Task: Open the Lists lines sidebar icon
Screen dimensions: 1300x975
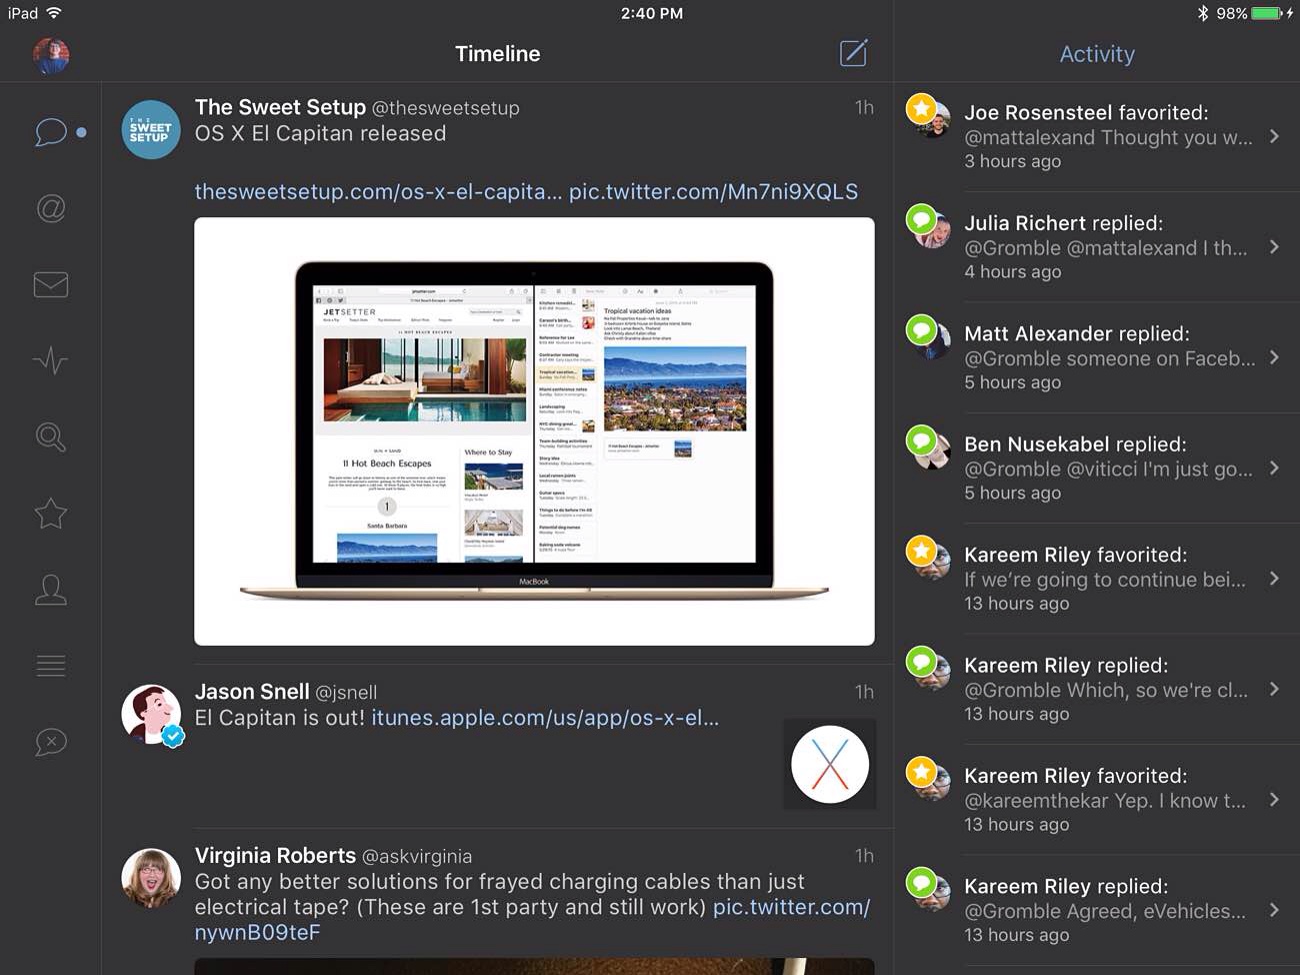Action: (x=51, y=665)
